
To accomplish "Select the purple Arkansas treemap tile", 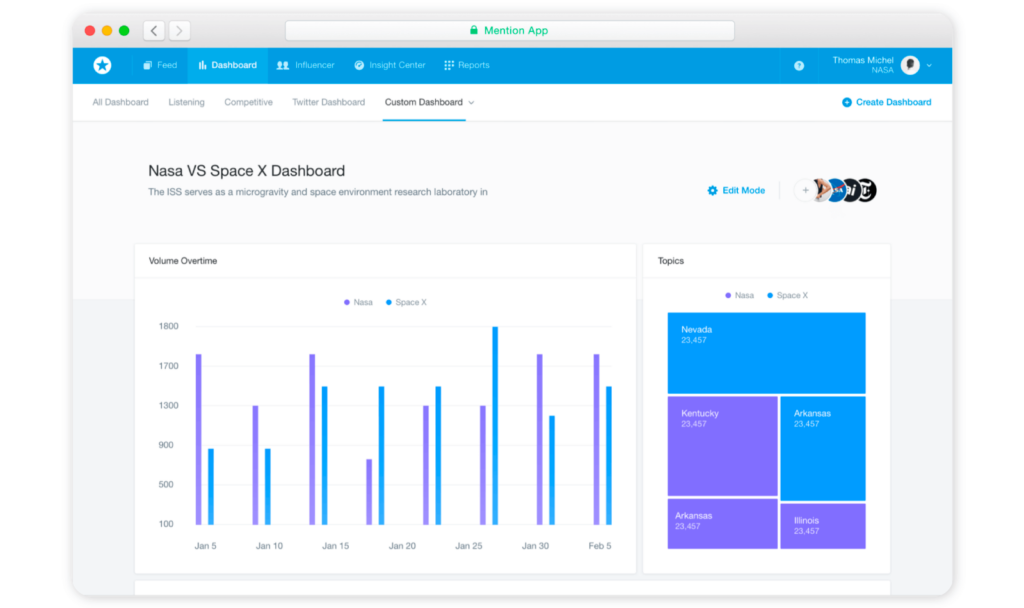I will (722, 524).
